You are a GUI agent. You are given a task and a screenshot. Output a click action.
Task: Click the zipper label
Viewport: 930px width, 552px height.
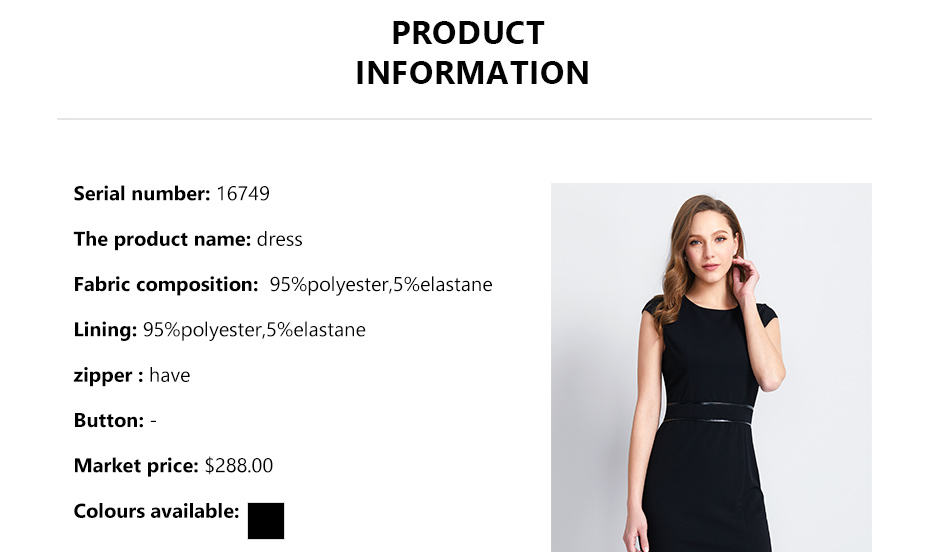[x=108, y=376]
